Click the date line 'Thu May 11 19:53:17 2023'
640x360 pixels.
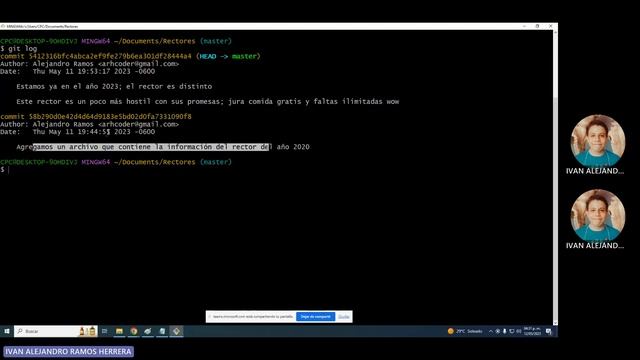78,71
